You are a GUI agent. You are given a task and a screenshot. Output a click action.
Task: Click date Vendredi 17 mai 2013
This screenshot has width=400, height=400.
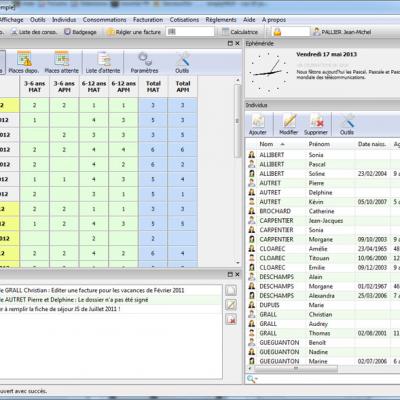click(327, 54)
